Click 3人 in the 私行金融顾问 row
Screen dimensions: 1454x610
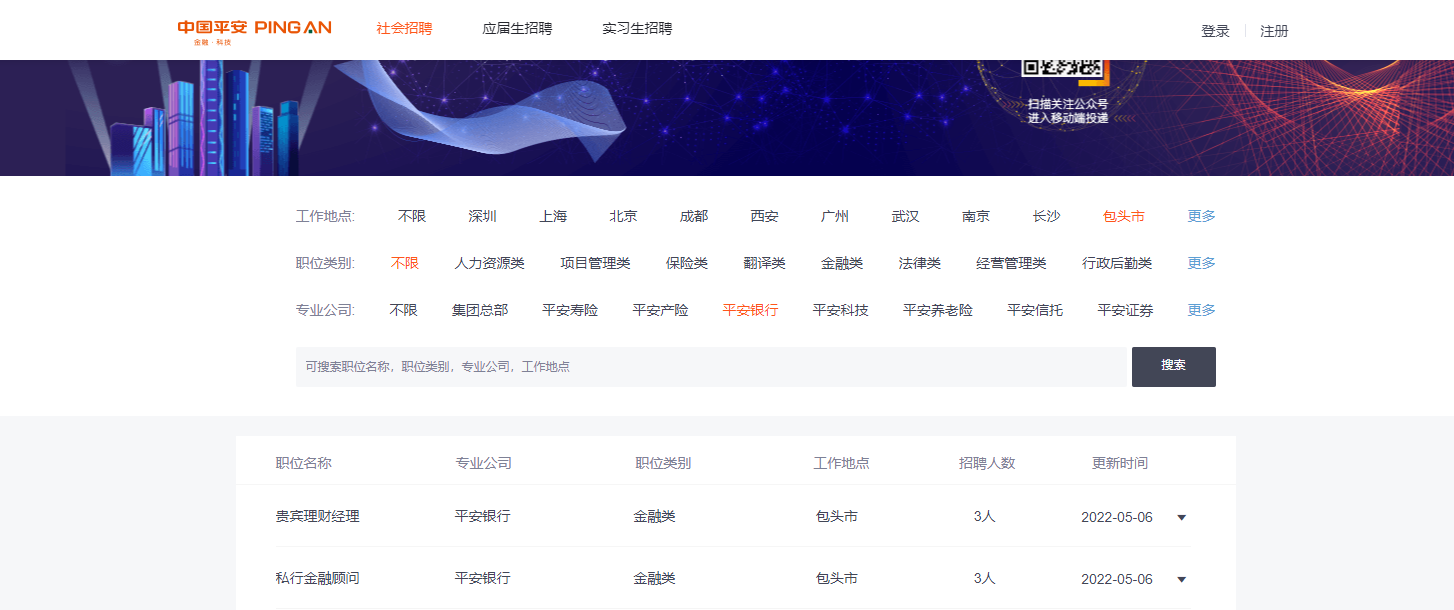click(985, 579)
